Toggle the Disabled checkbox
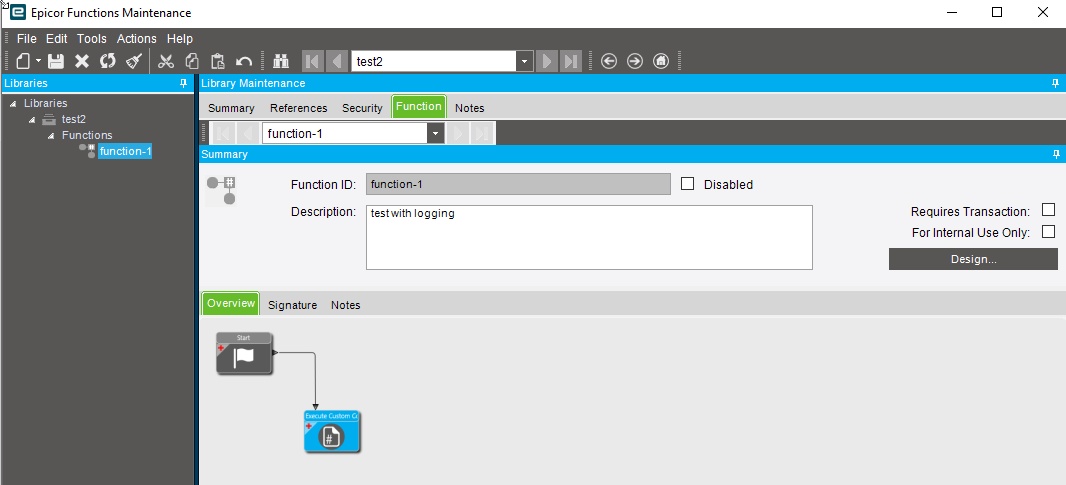The width and height of the screenshot is (1066, 485). pos(687,184)
